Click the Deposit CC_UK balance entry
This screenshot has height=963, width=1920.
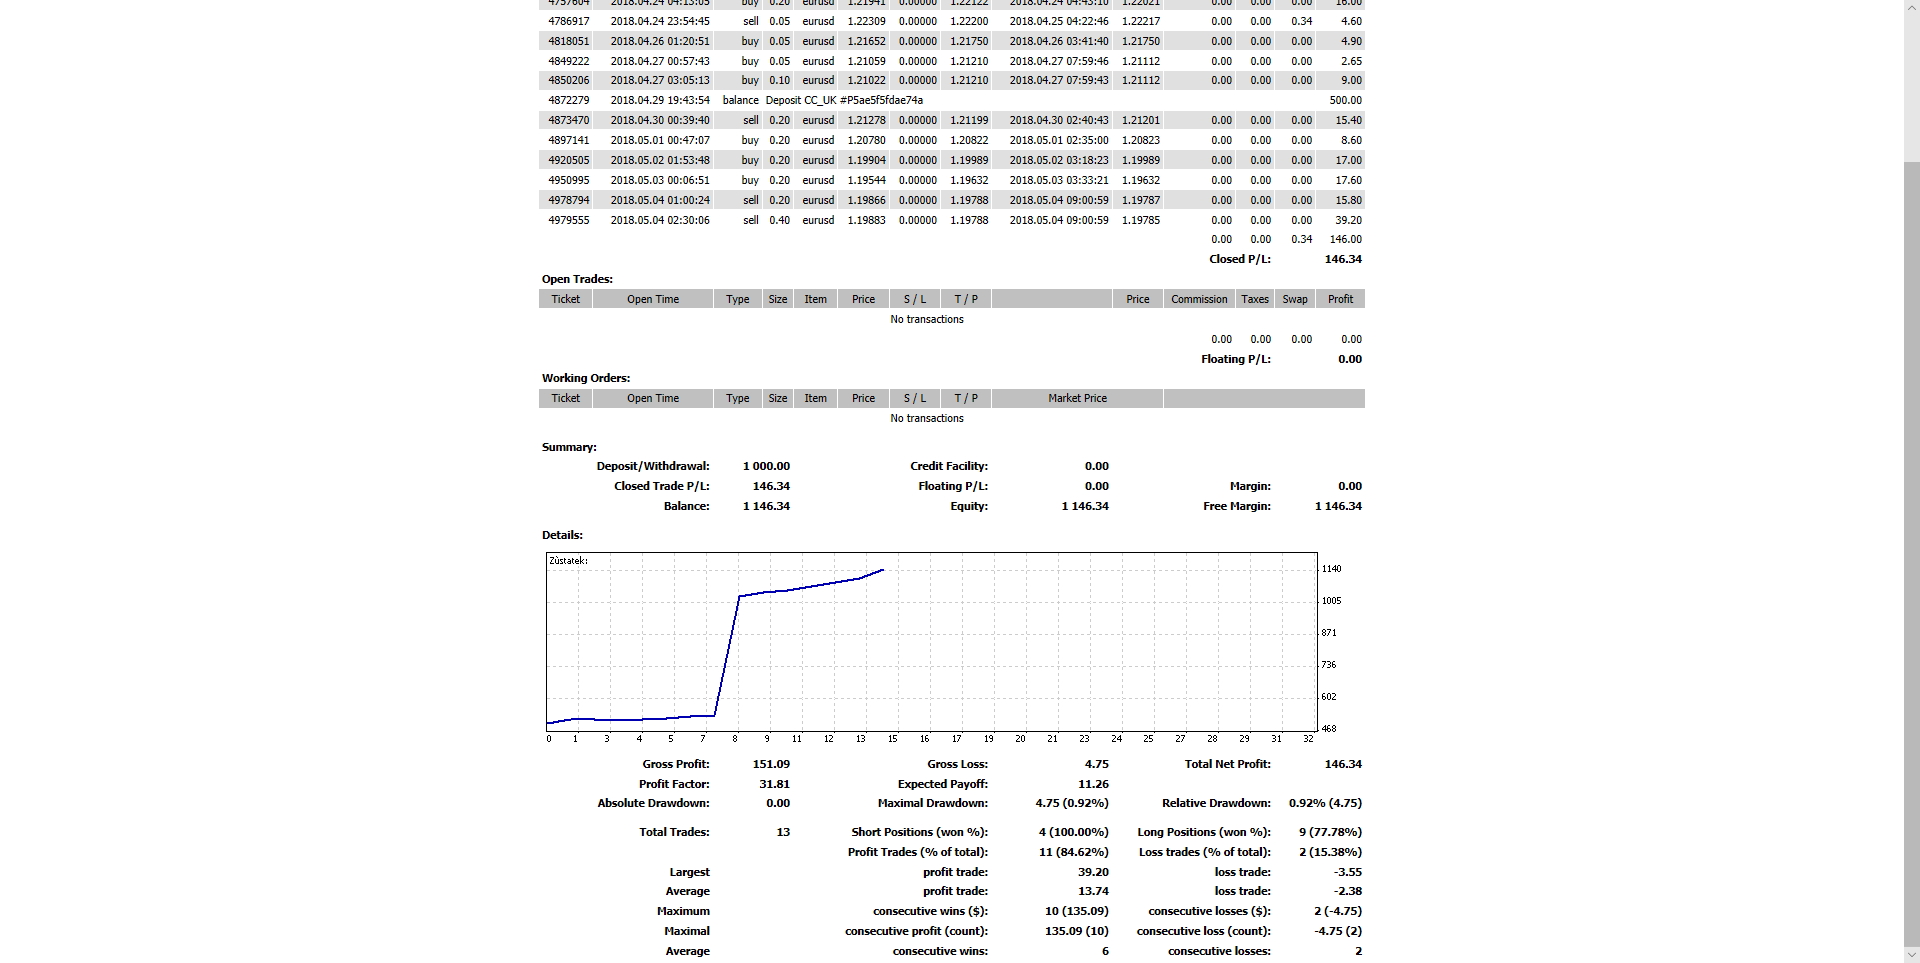pos(844,100)
